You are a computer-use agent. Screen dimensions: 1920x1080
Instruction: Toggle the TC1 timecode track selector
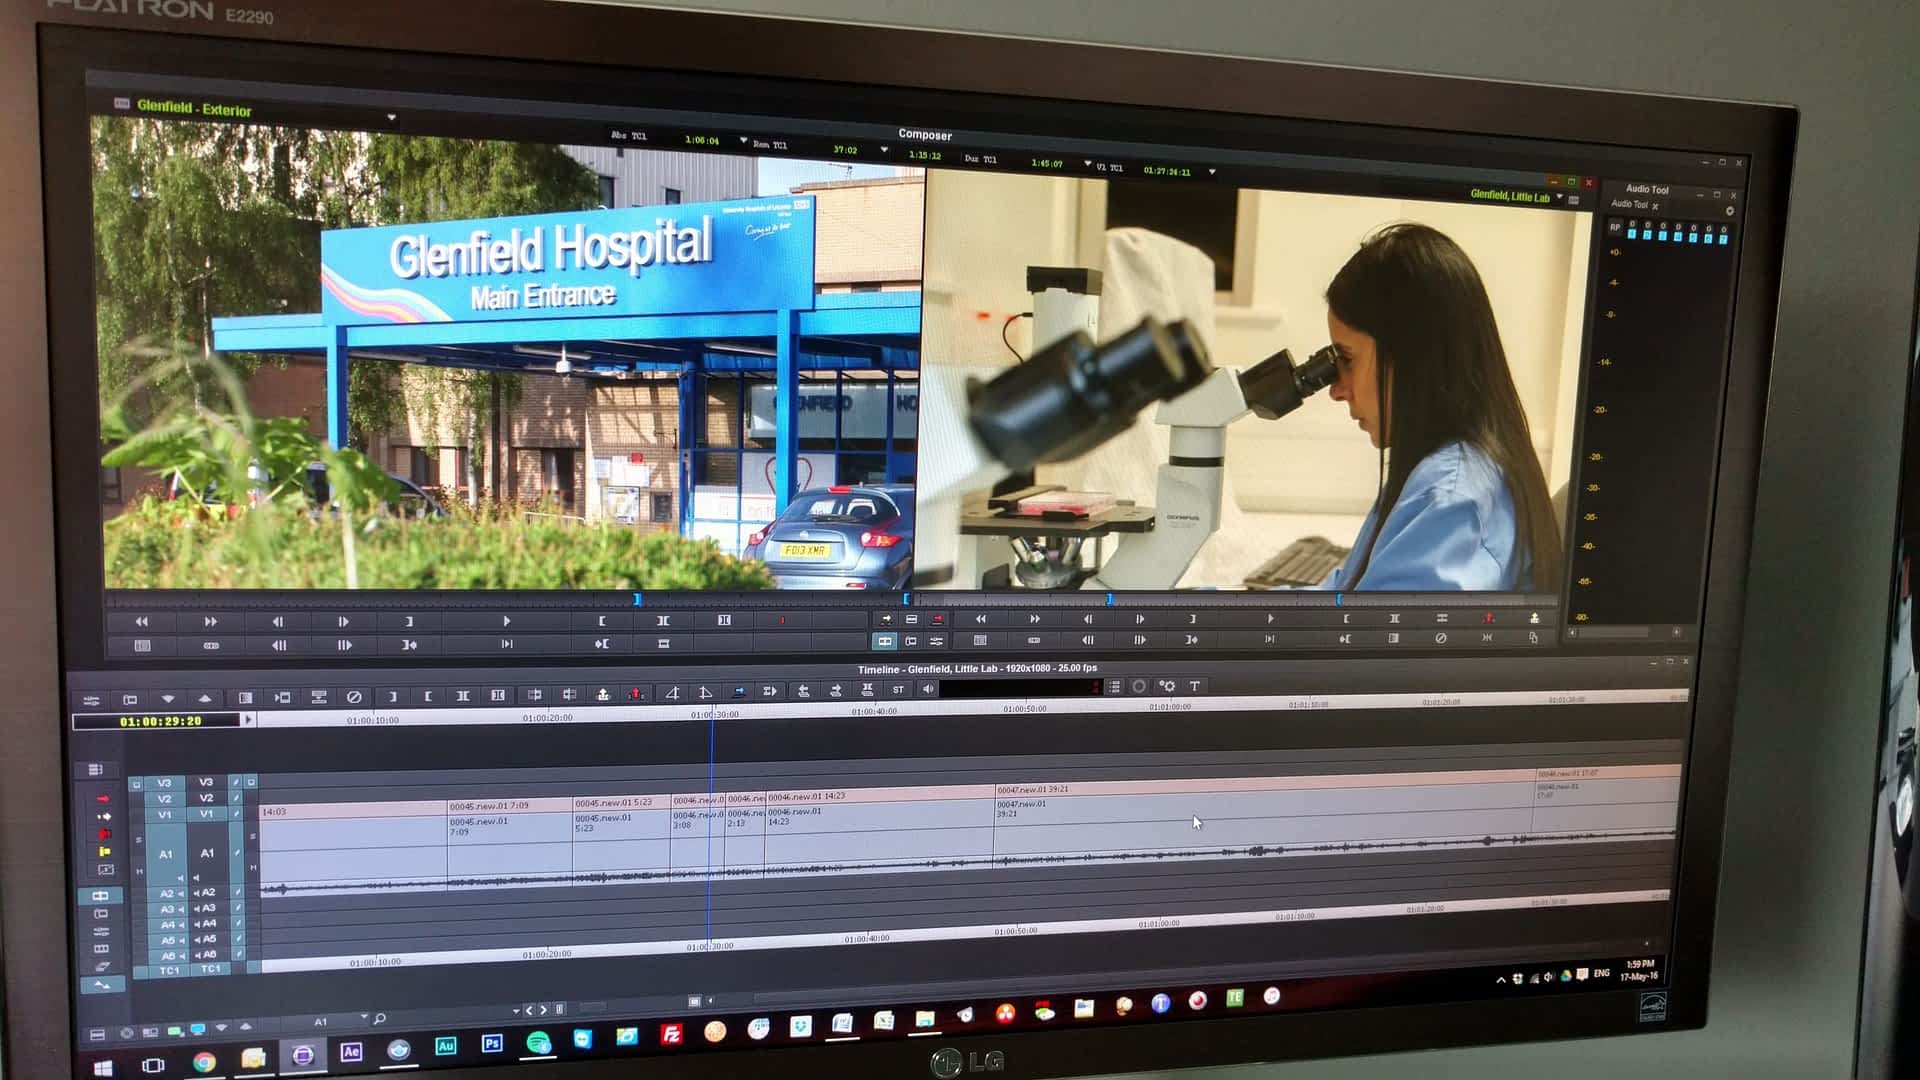210,969
